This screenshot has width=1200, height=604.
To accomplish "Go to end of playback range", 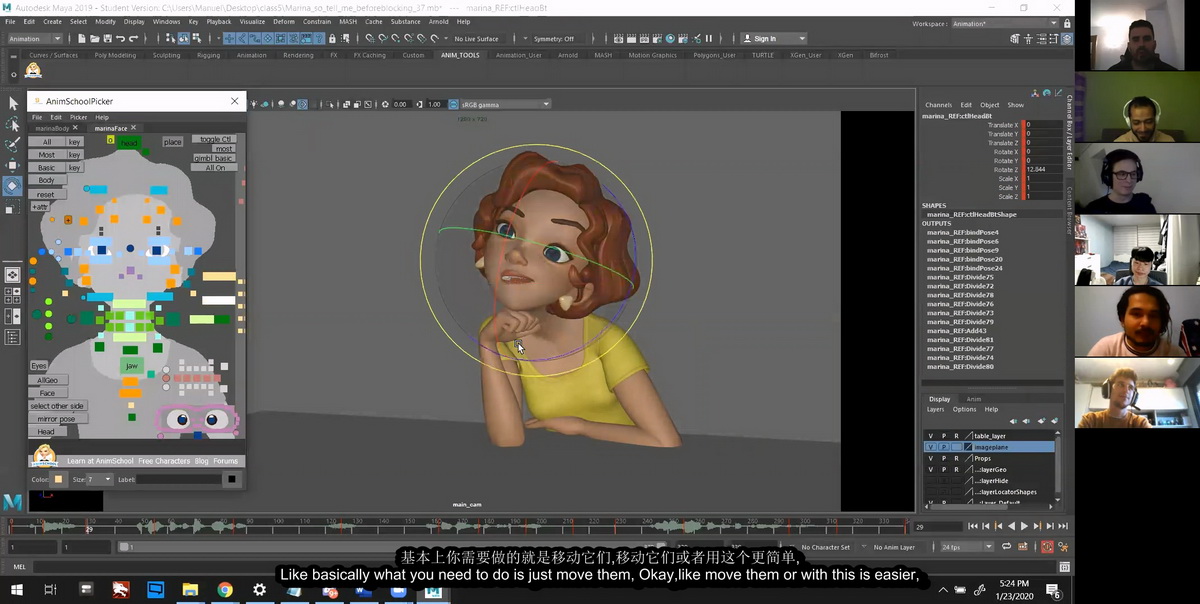I will [x=1061, y=526].
